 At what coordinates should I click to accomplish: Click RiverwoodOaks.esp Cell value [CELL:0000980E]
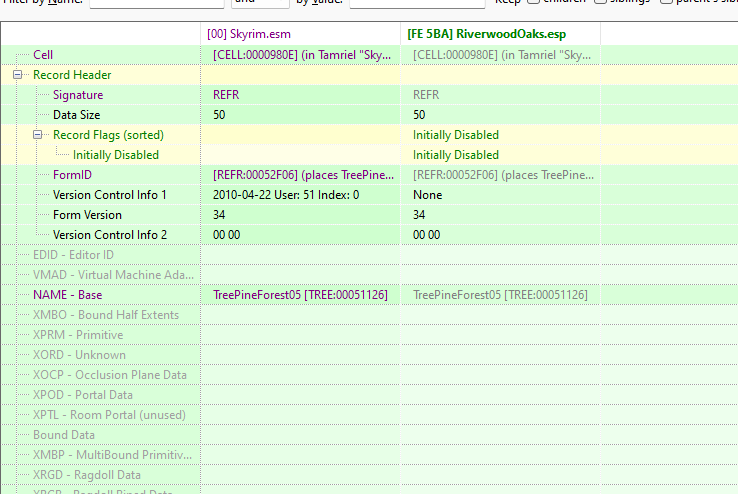tap(501, 55)
